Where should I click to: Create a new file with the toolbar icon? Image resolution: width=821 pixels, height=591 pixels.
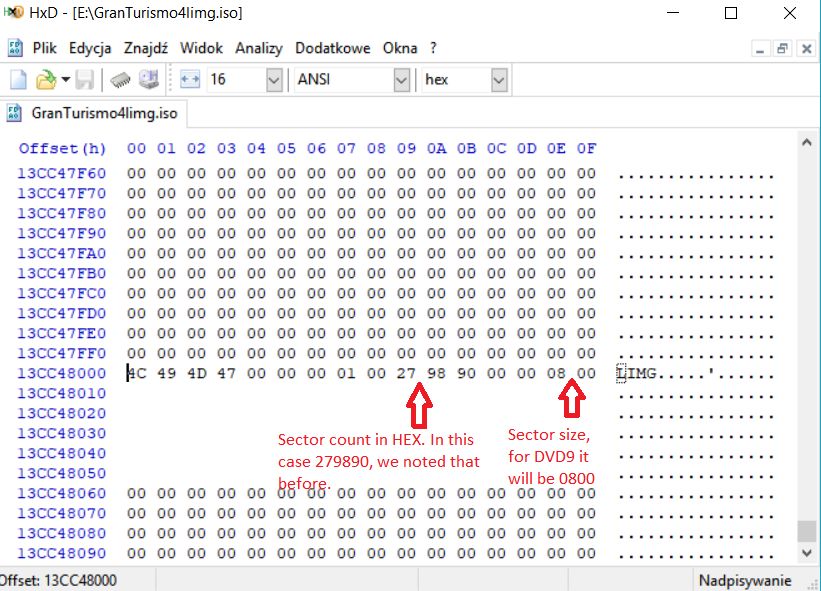18,80
